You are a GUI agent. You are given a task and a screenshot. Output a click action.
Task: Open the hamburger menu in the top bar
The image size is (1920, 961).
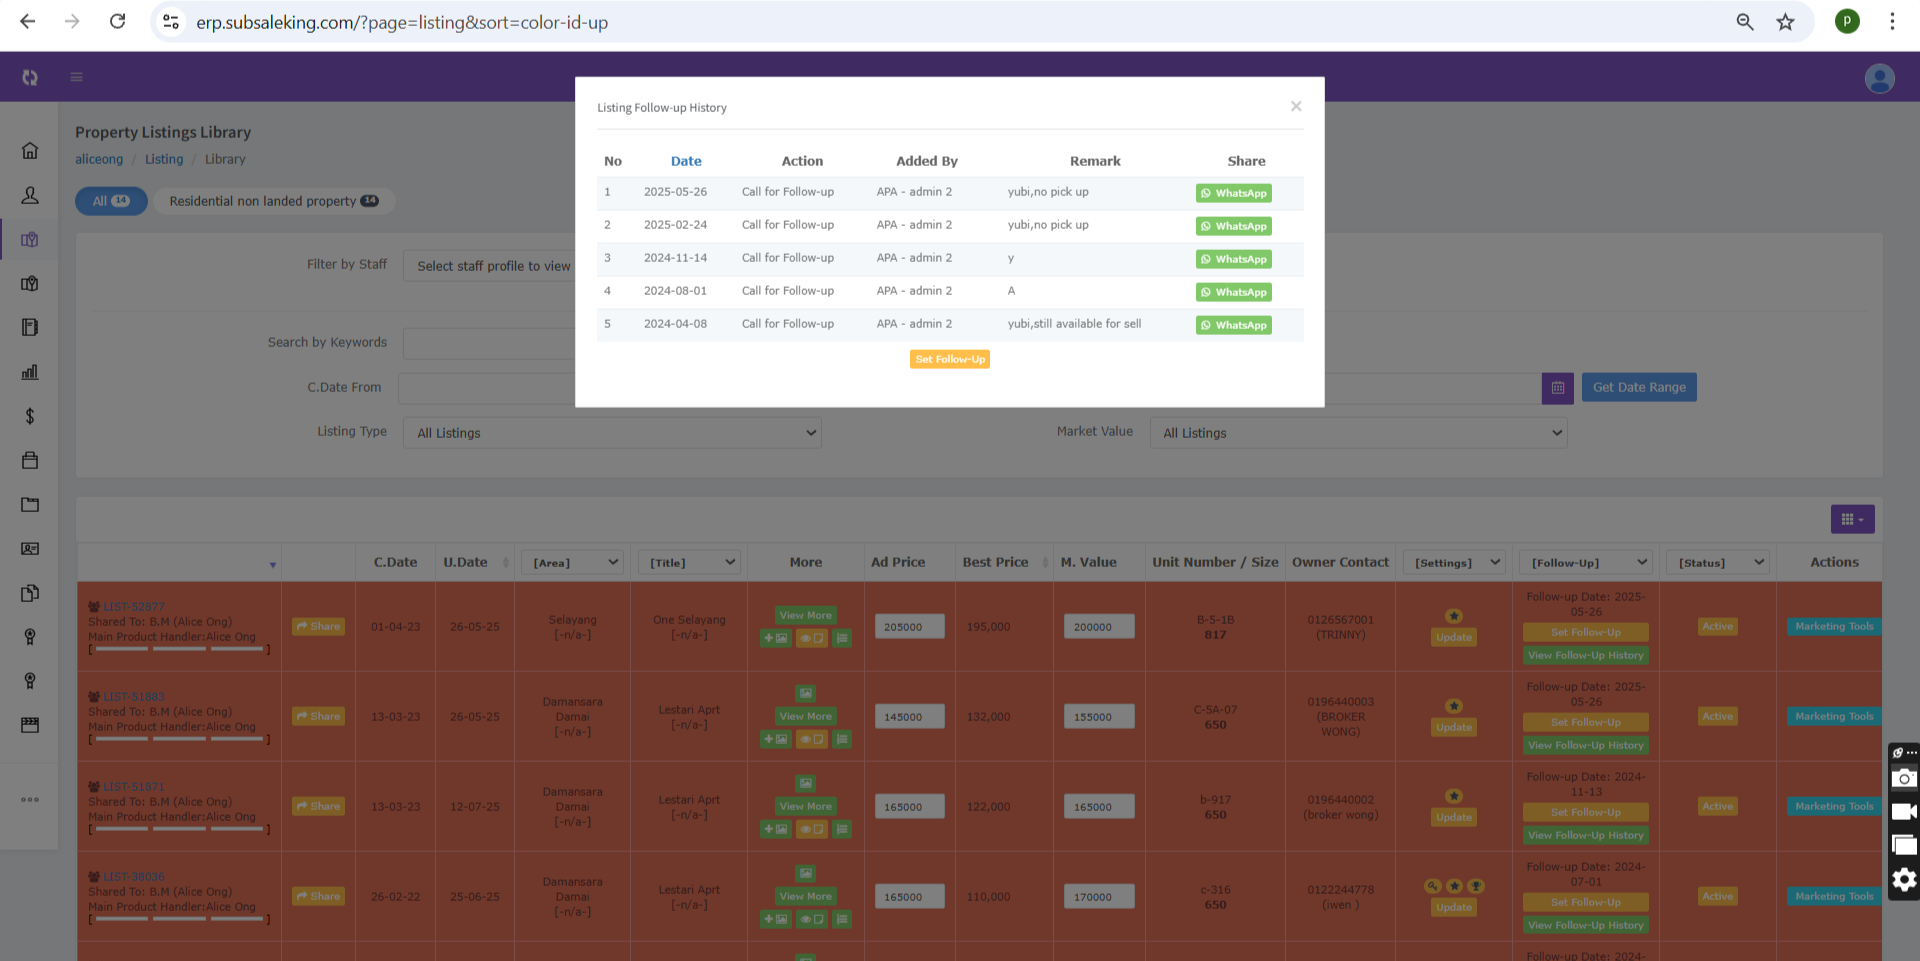tap(76, 77)
